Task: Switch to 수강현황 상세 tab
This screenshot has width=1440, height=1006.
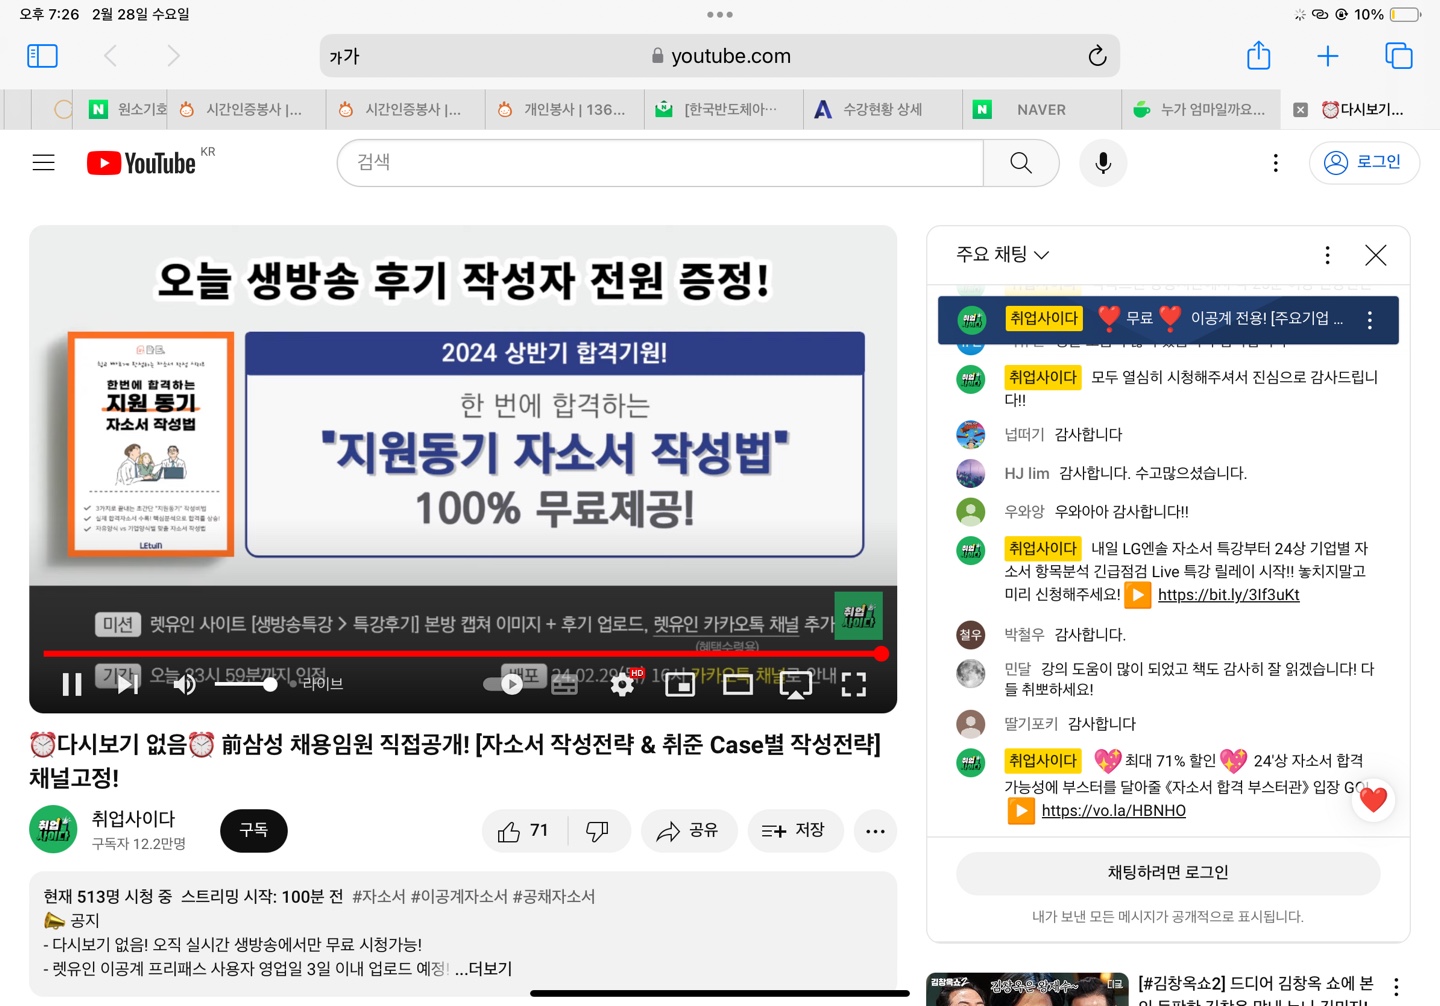Action: pos(883,110)
